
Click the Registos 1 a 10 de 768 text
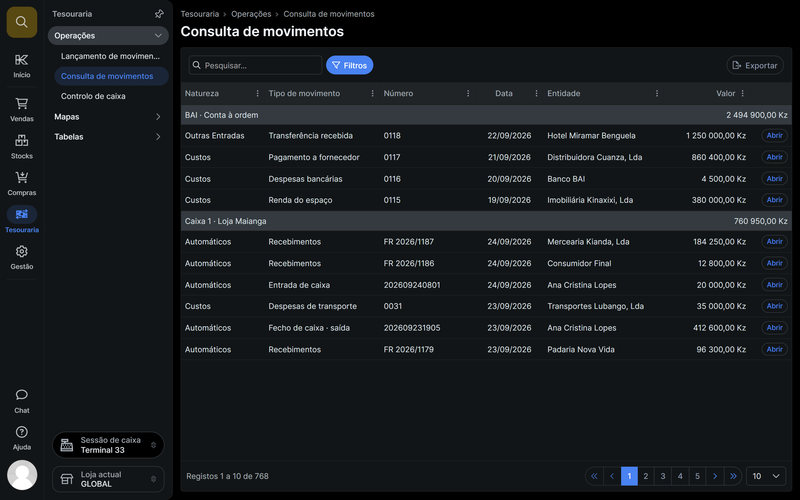tap(227, 476)
